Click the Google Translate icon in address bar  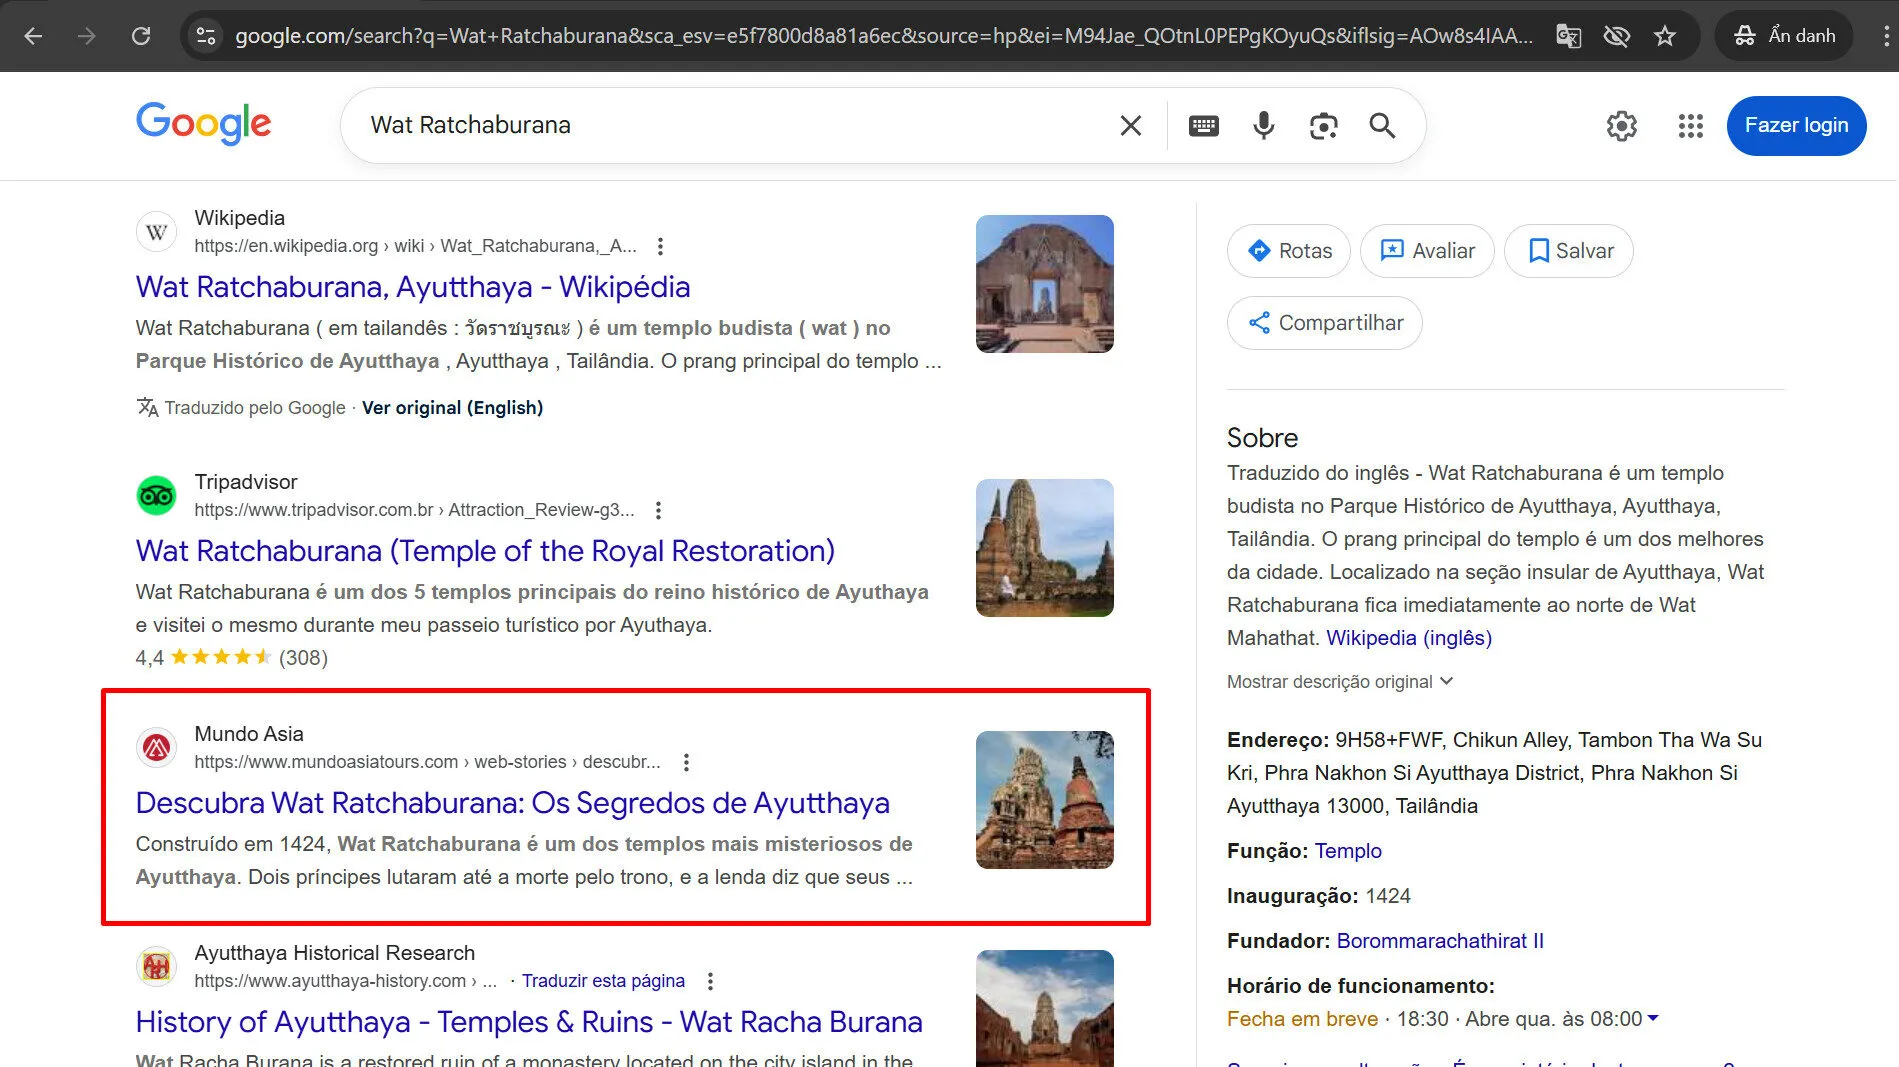(x=1568, y=35)
